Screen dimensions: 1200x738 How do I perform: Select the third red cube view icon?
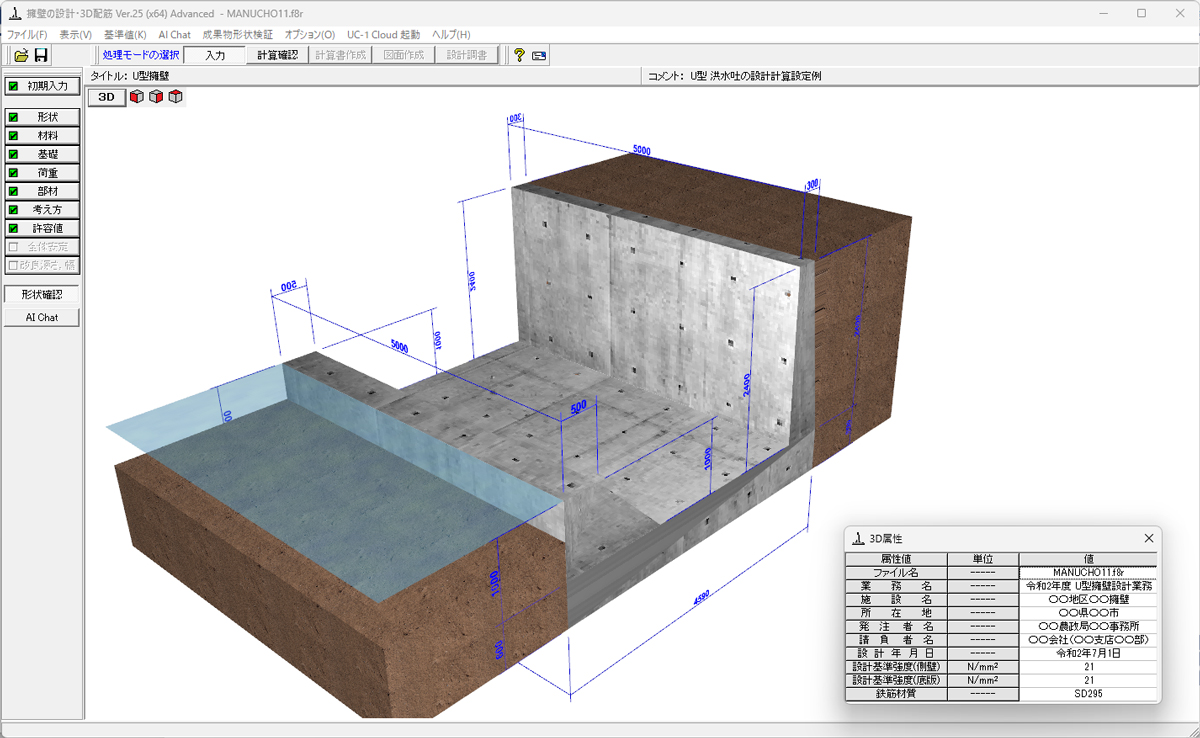[x=175, y=97]
